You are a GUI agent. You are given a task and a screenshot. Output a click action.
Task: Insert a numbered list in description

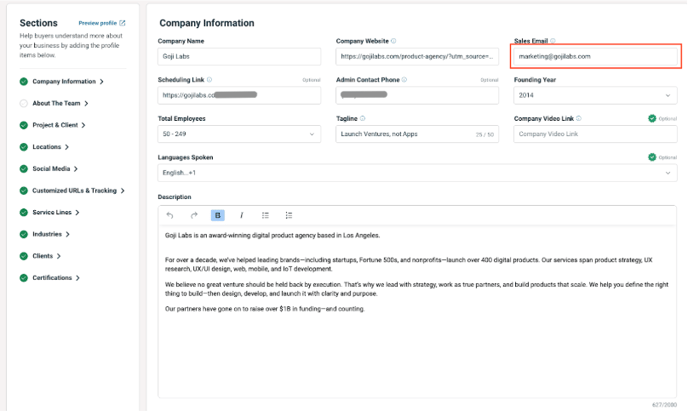[x=289, y=215]
